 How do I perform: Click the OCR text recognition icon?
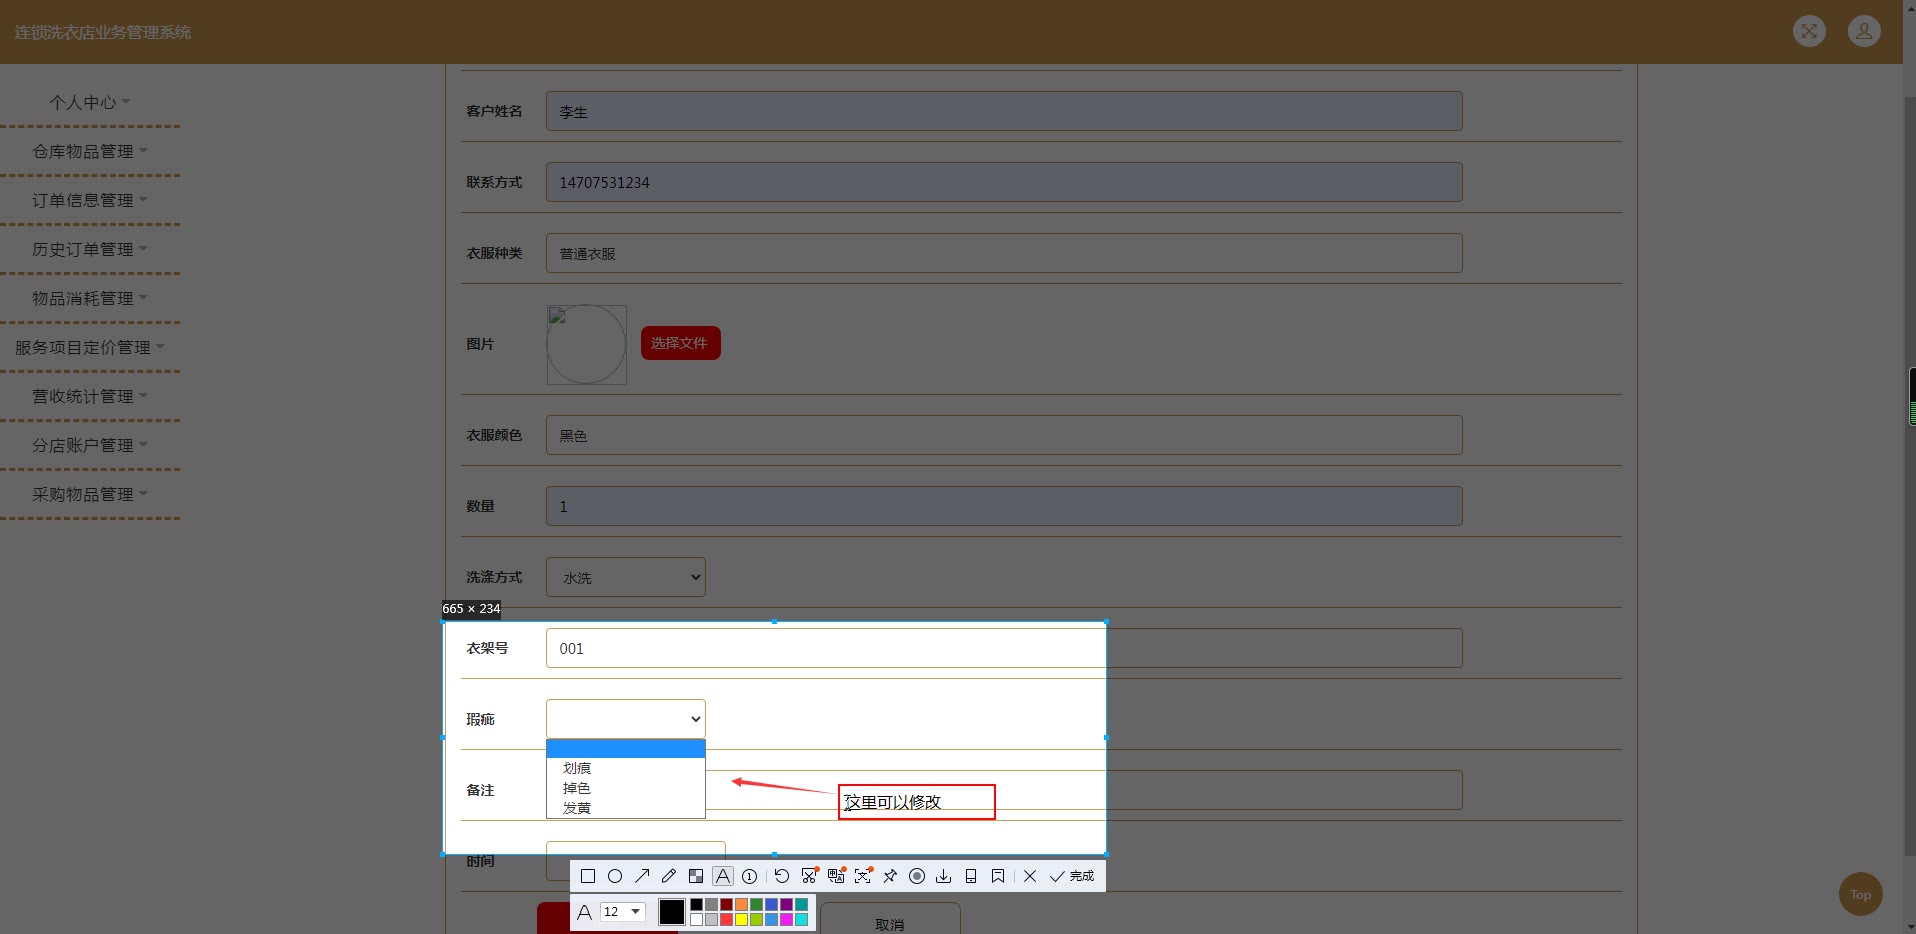[863, 875]
